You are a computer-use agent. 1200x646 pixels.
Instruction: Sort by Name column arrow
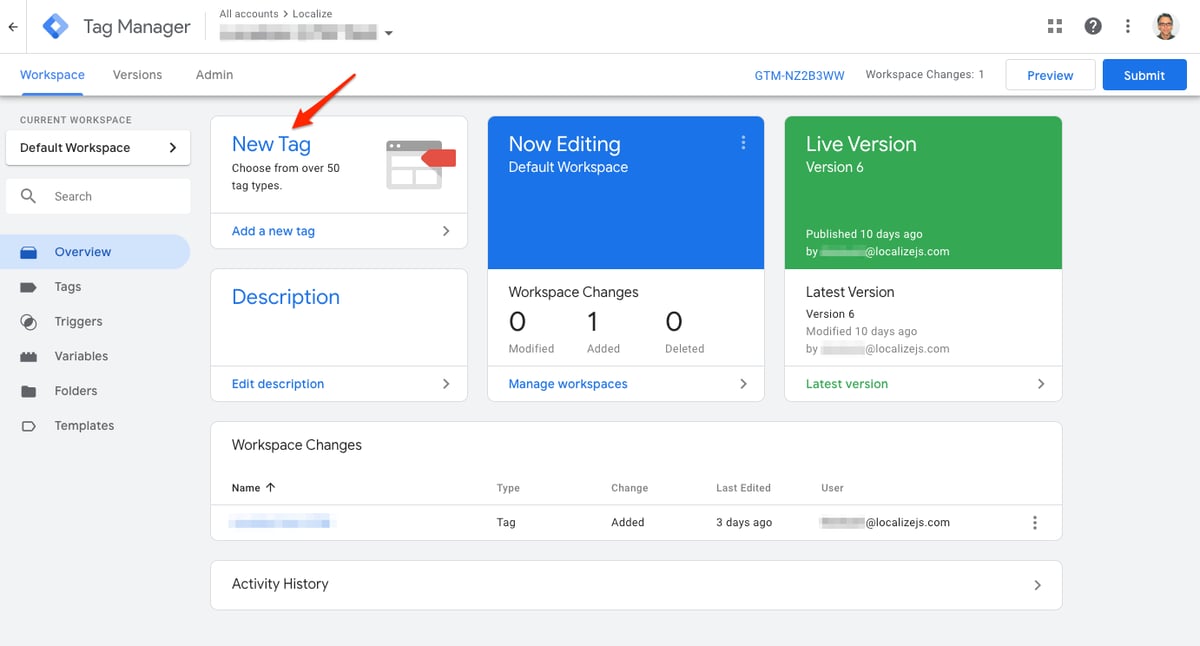pyautogui.click(x=270, y=488)
